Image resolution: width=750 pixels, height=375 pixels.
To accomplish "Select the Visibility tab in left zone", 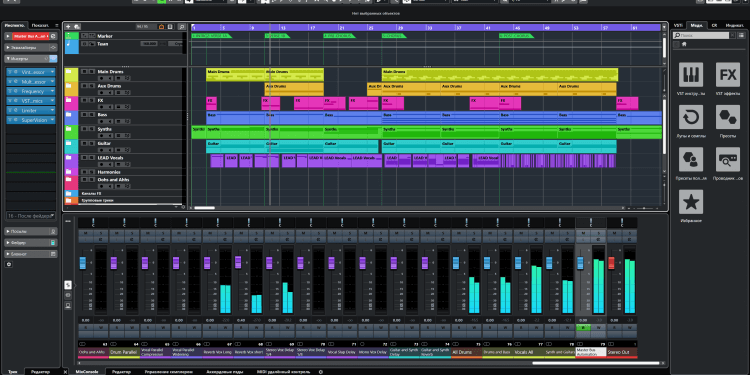I will point(39,25).
